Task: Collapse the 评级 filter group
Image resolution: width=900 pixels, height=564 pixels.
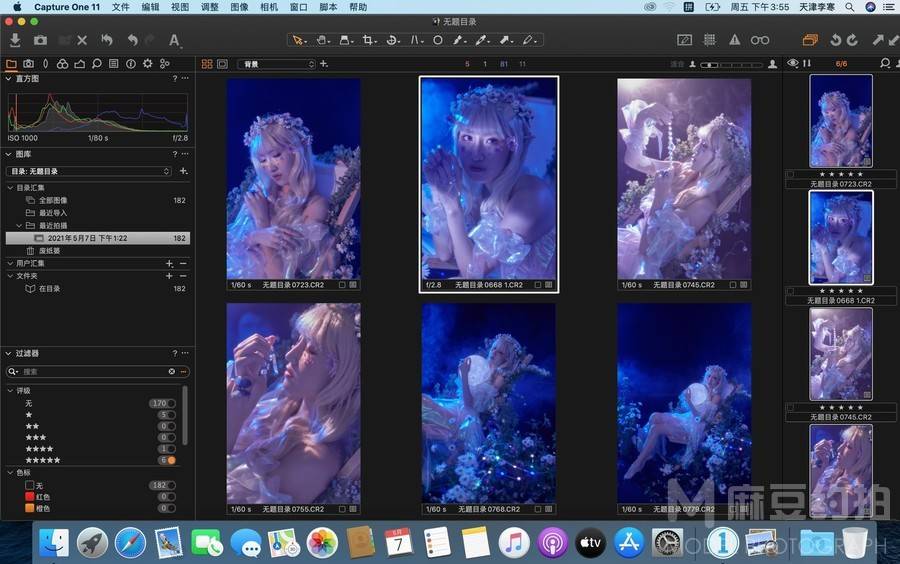Action: pyautogui.click(x=10, y=391)
